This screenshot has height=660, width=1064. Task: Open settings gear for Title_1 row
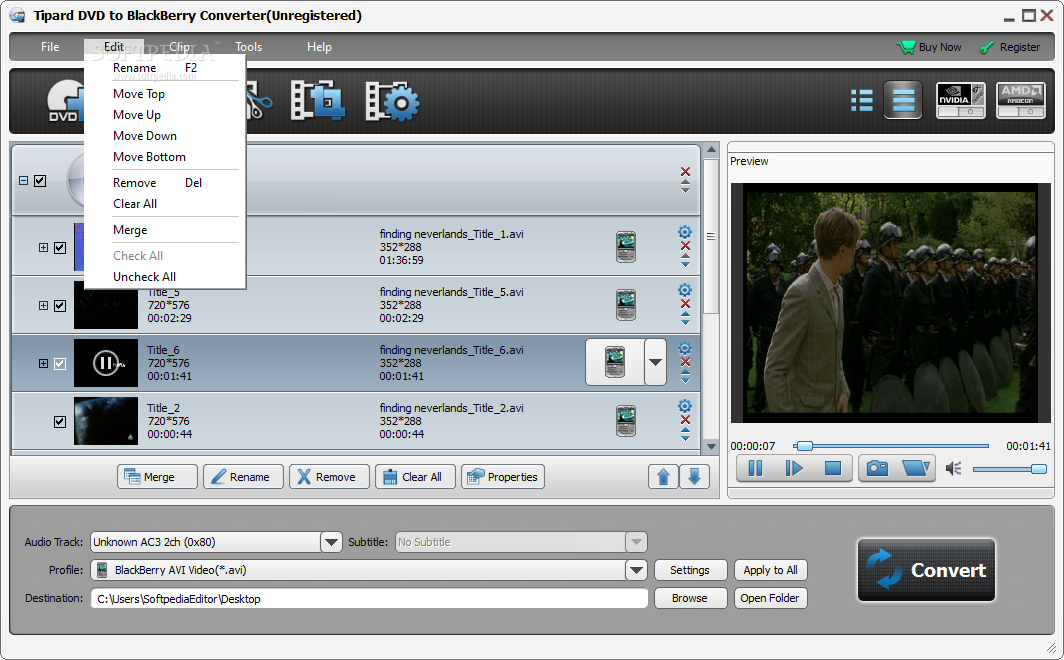685,232
